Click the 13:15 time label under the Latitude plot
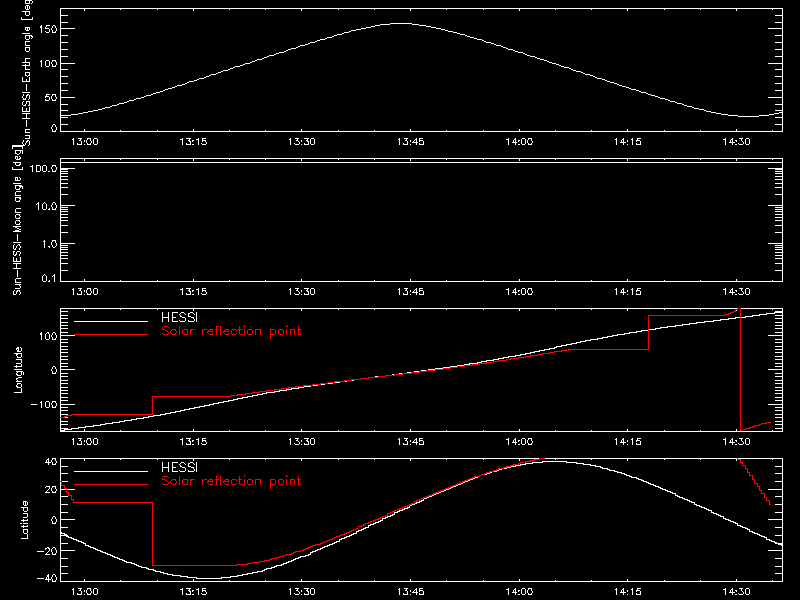This screenshot has width=800, height=600. (193, 592)
